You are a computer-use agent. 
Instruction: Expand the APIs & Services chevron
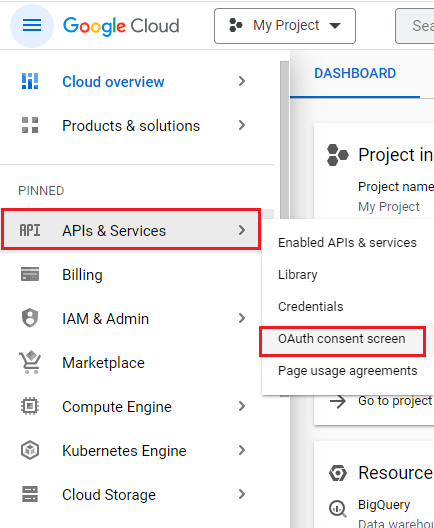[x=242, y=230]
